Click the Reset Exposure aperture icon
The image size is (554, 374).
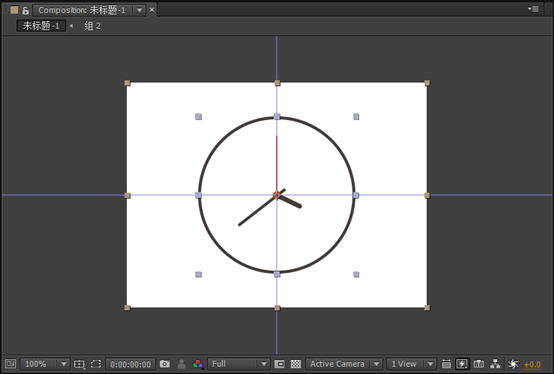tap(513, 364)
